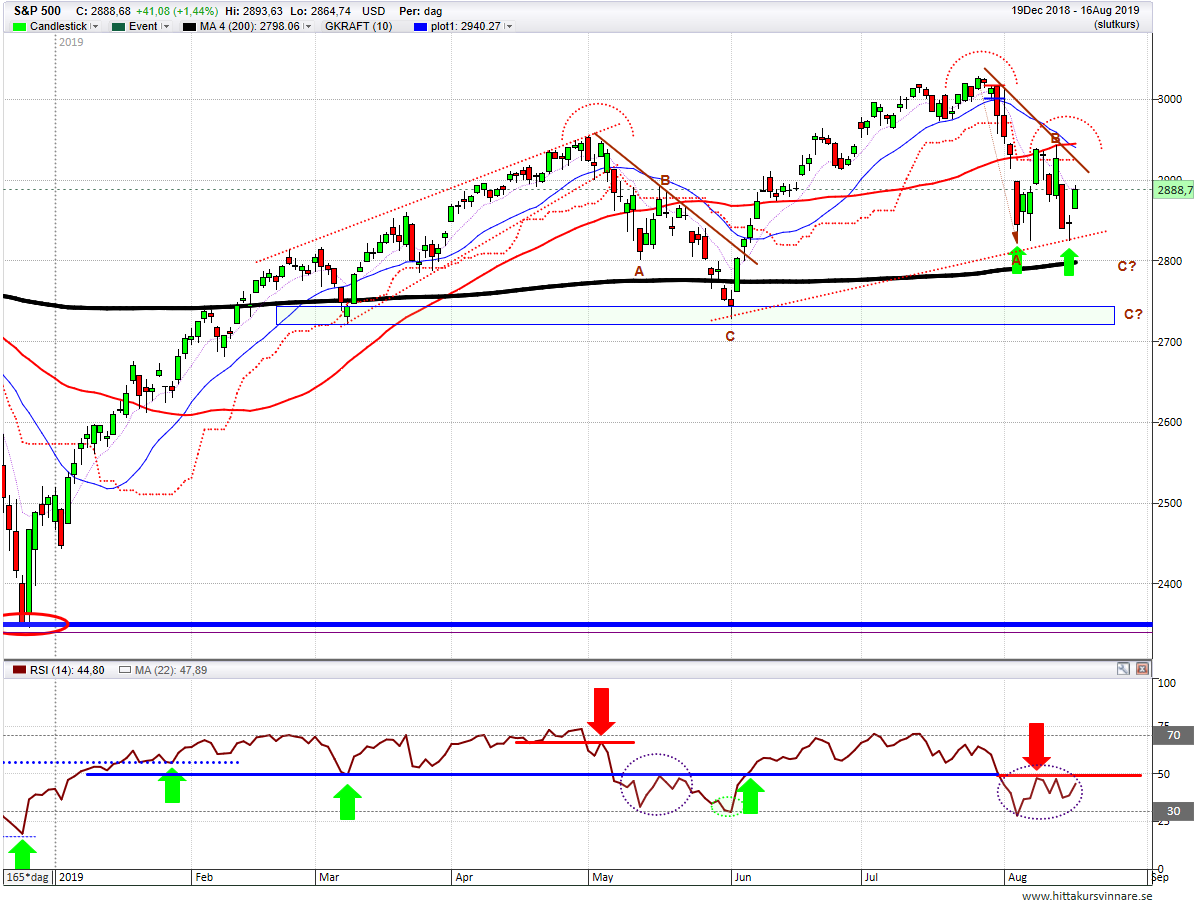Select the Event legend label
Screen dimensions: 1197x901
(x=143, y=26)
